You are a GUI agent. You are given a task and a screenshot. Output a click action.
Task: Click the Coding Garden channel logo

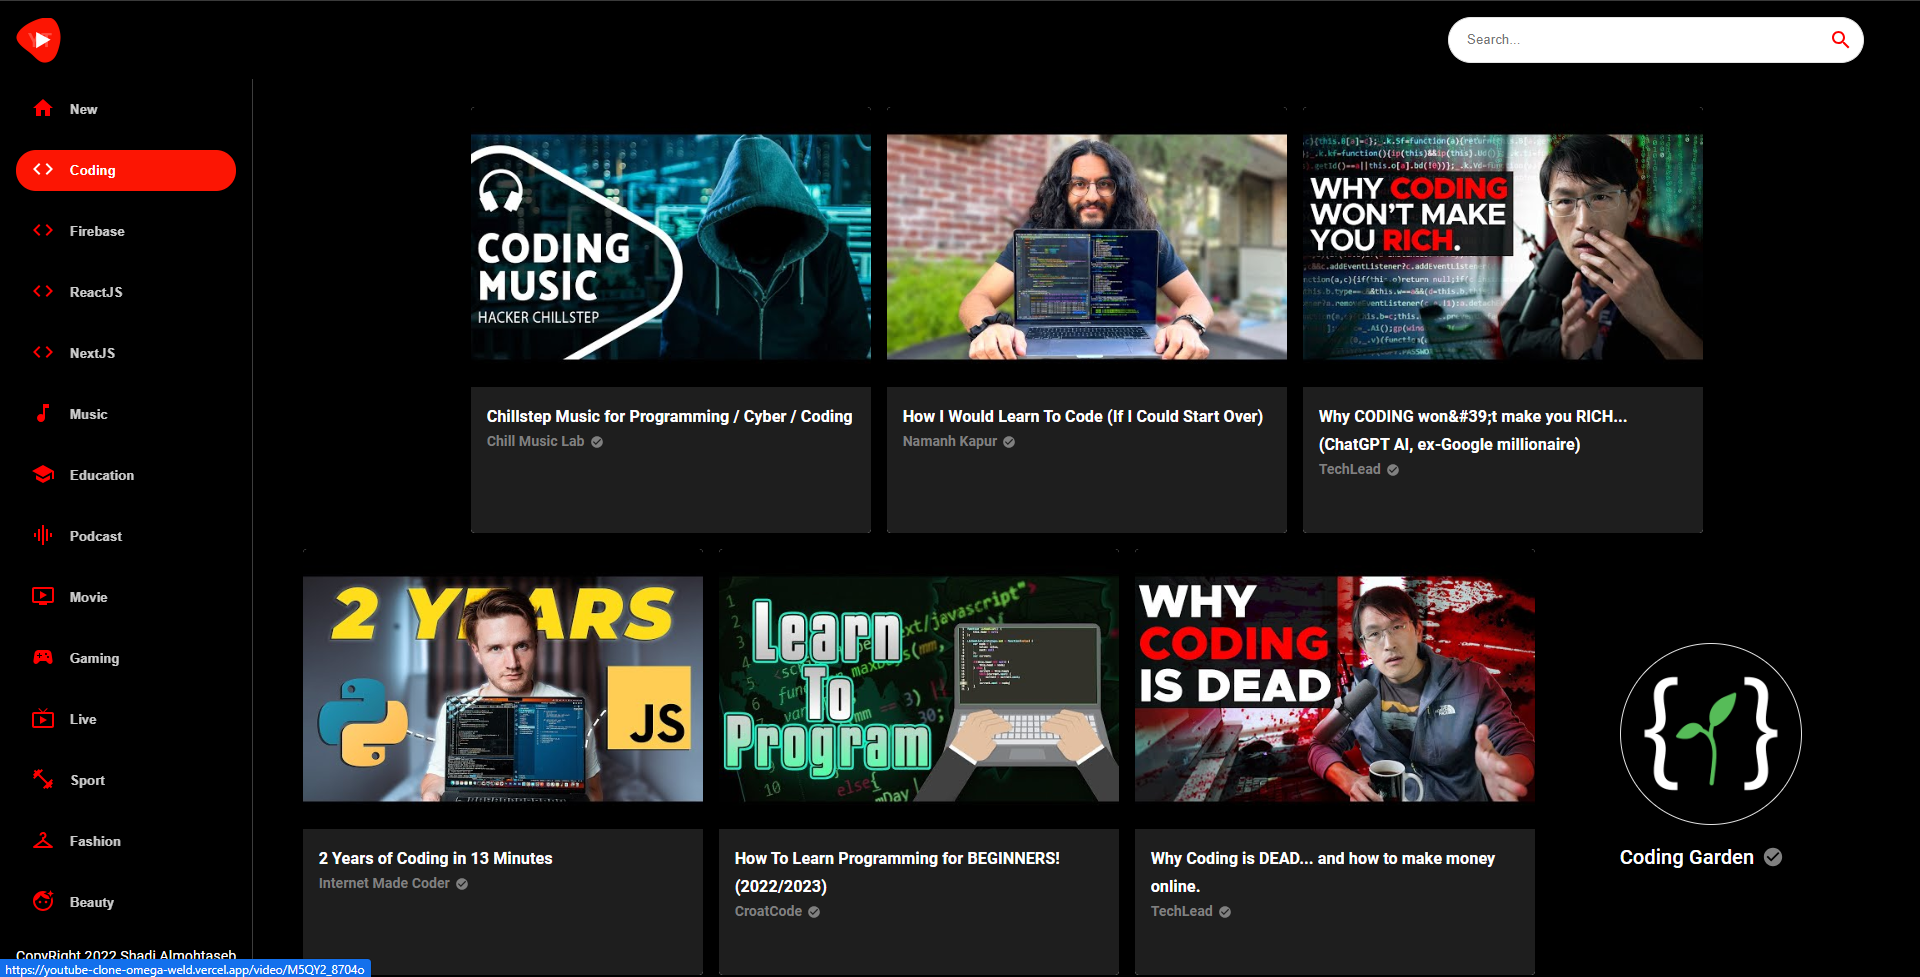tap(1710, 734)
